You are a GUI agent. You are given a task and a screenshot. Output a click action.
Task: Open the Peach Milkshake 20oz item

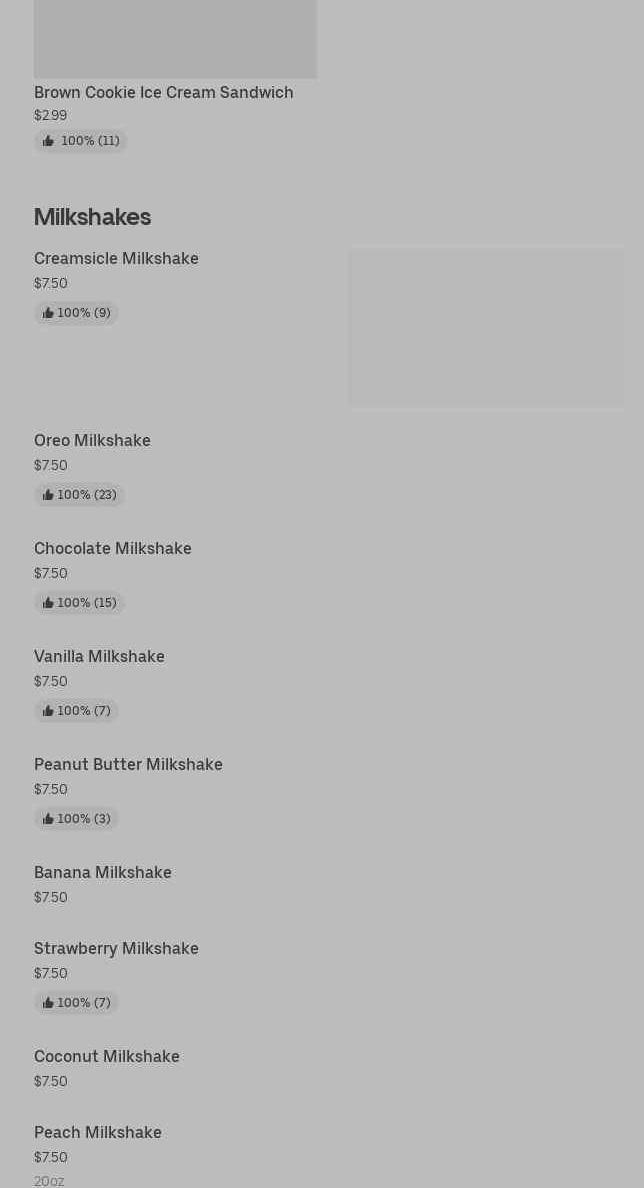[97, 1132]
